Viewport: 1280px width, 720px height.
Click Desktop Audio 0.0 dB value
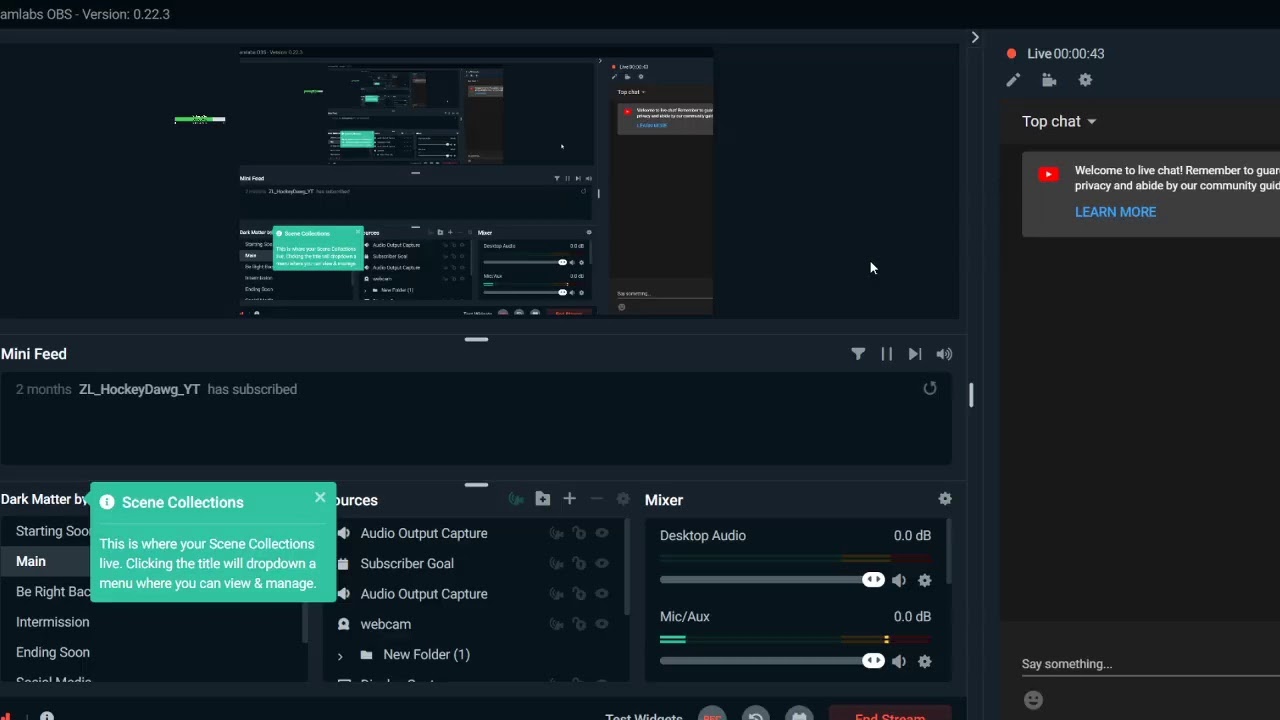click(x=912, y=536)
